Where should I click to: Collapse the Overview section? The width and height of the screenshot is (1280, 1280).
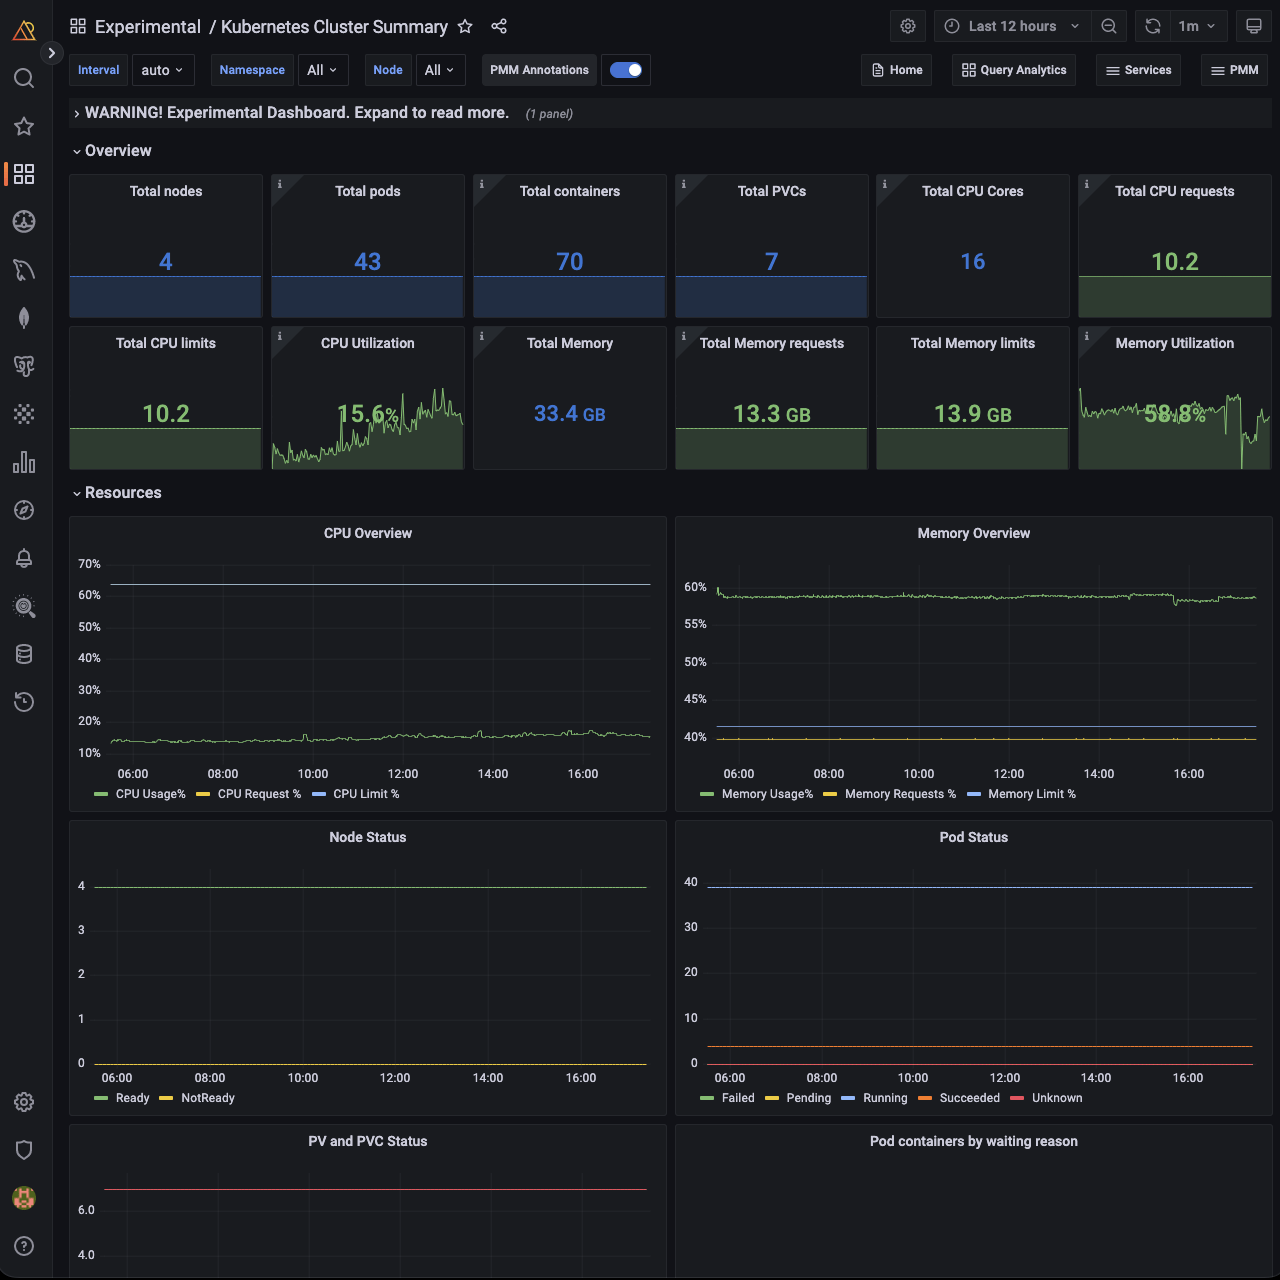[x=112, y=150]
